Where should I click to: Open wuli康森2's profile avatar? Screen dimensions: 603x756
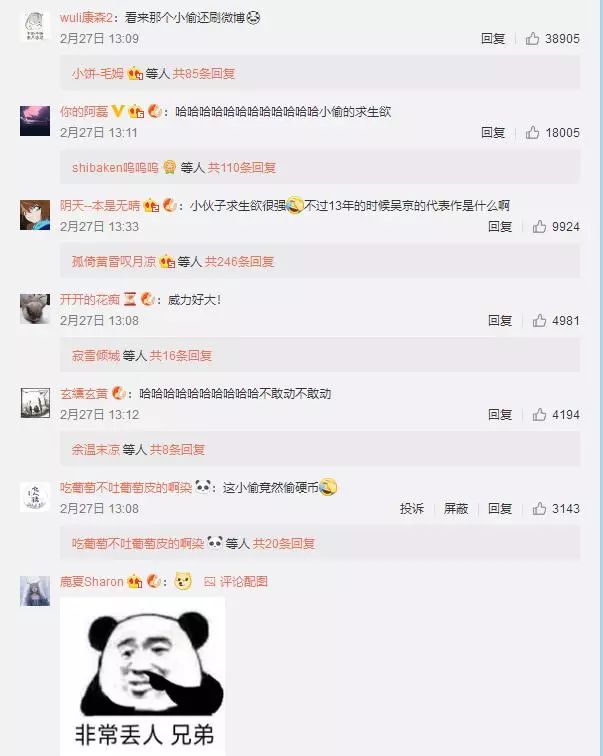coord(35,26)
